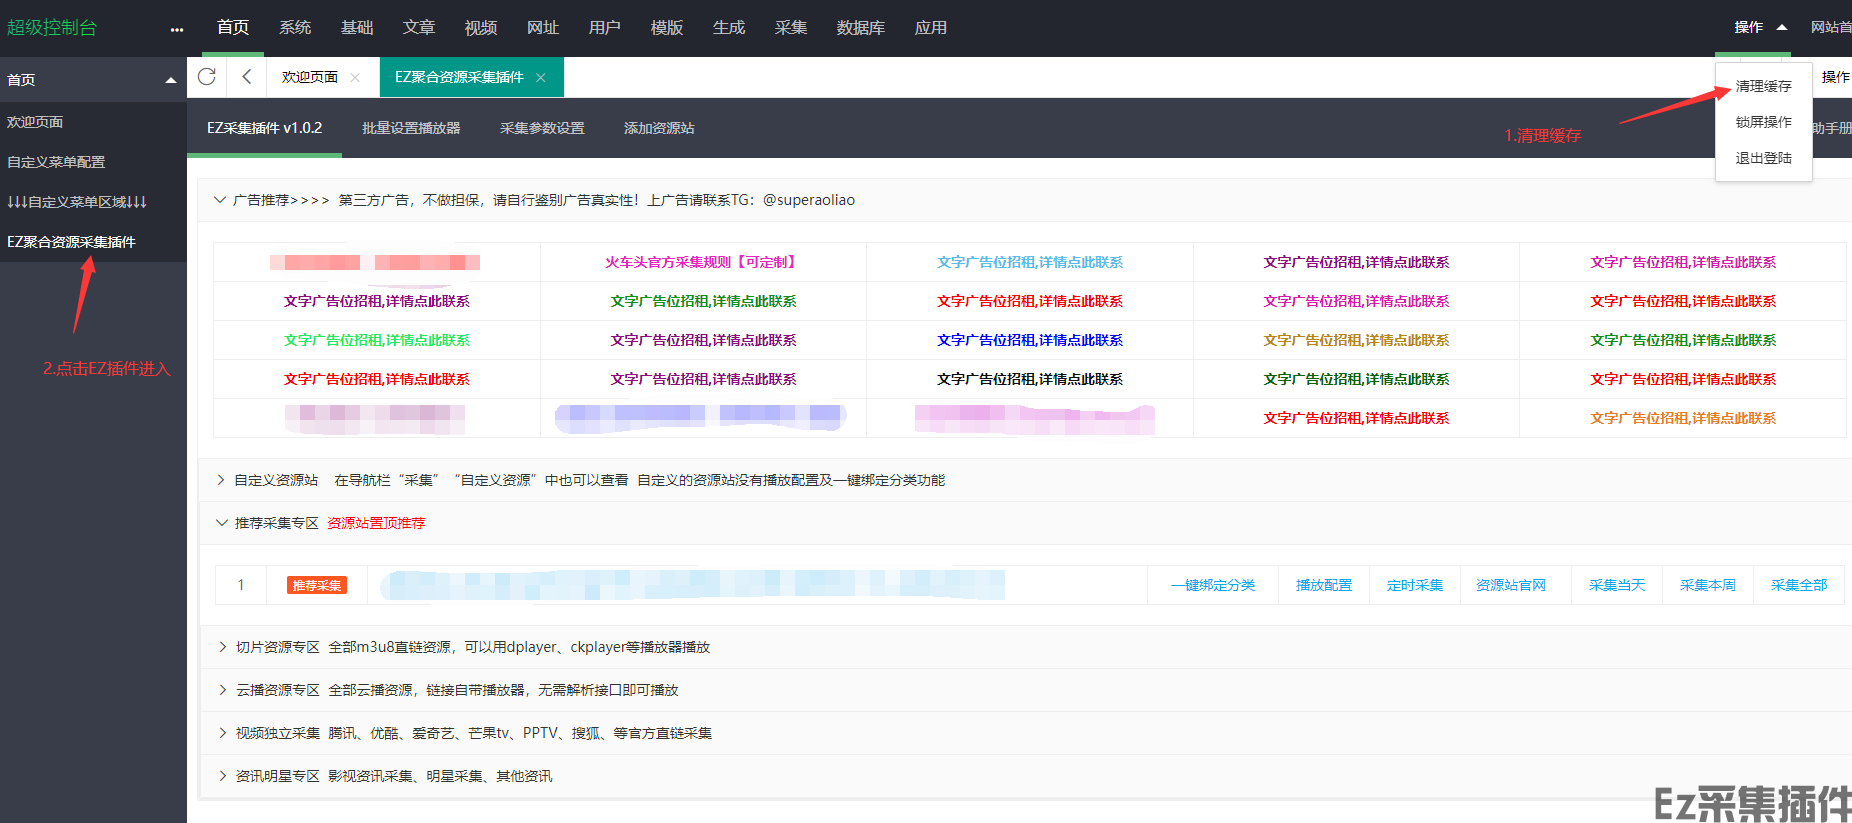Click row number 1 in recommended list
Image resolution: width=1852 pixels, height=823 pixels.
(x=241, y=585)
